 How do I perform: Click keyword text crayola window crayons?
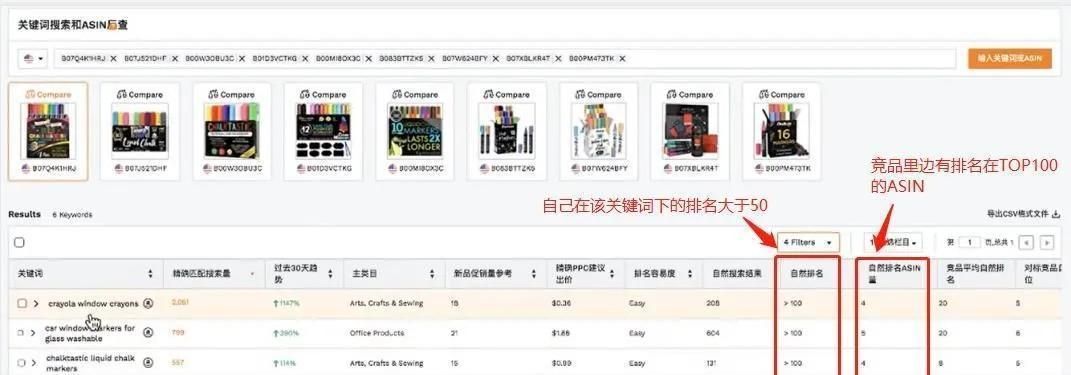(x=93, y=303)
